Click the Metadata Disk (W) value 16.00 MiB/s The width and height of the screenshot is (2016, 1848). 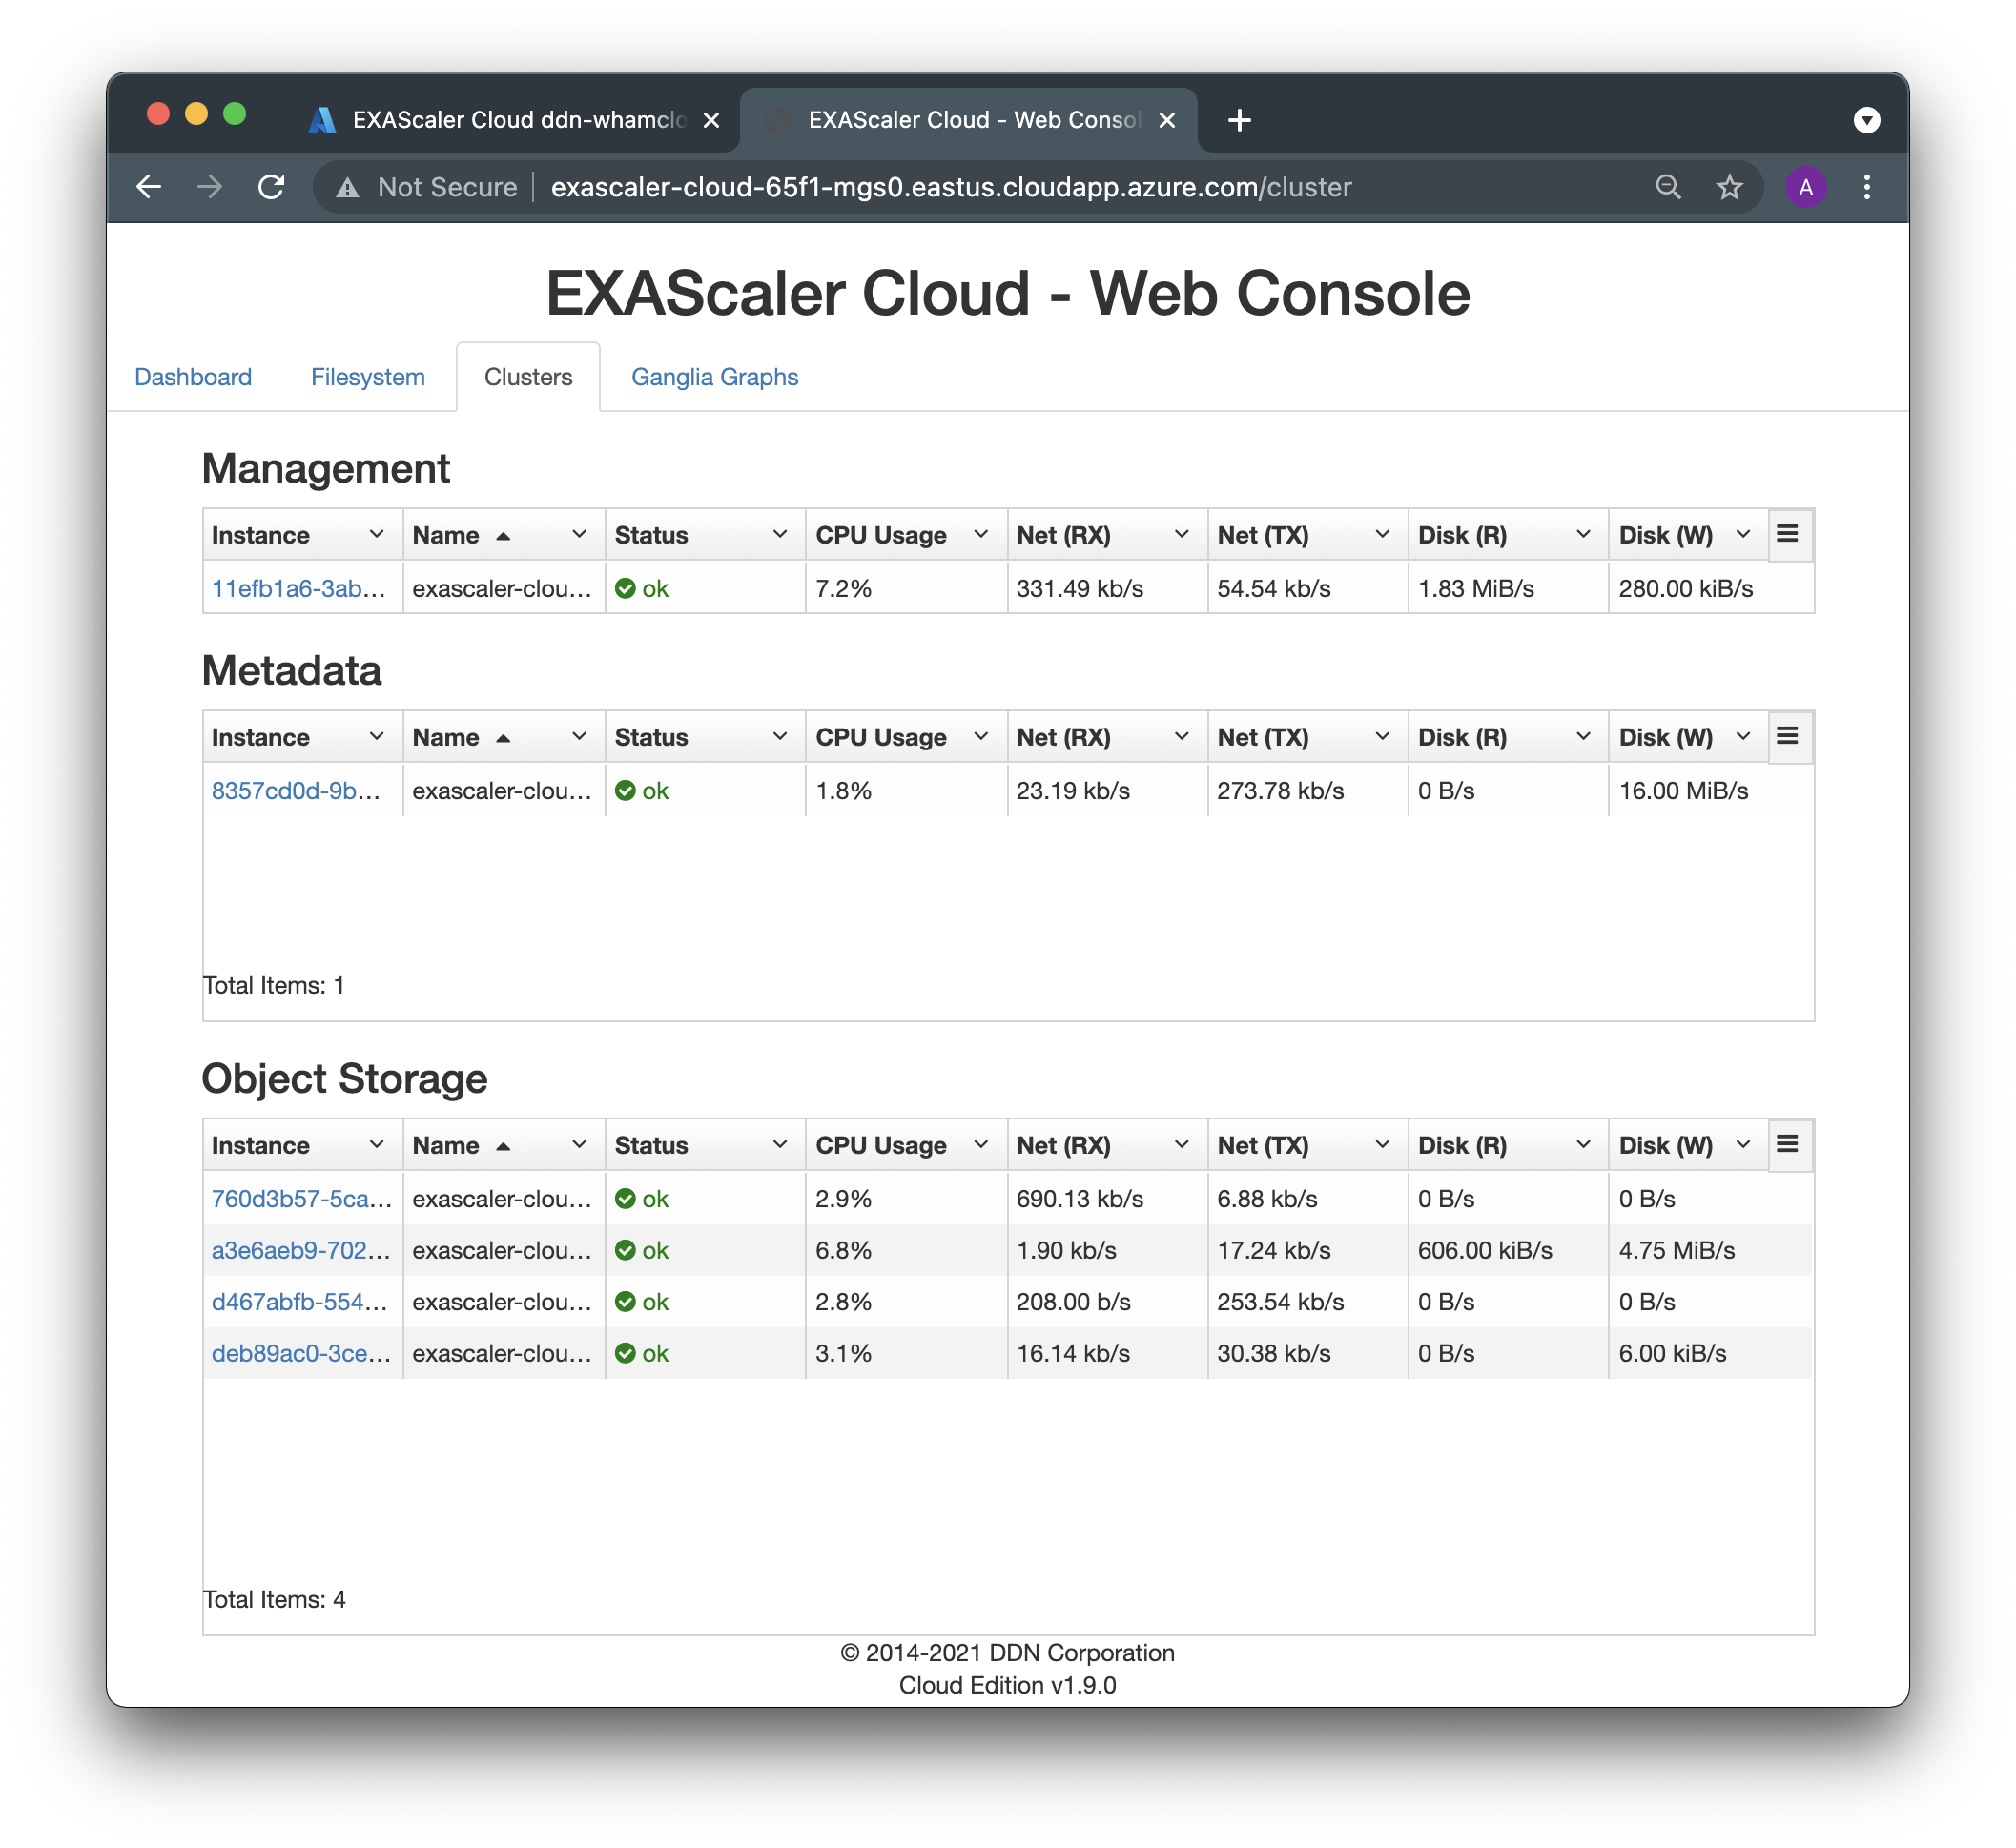pos(1683,791)
